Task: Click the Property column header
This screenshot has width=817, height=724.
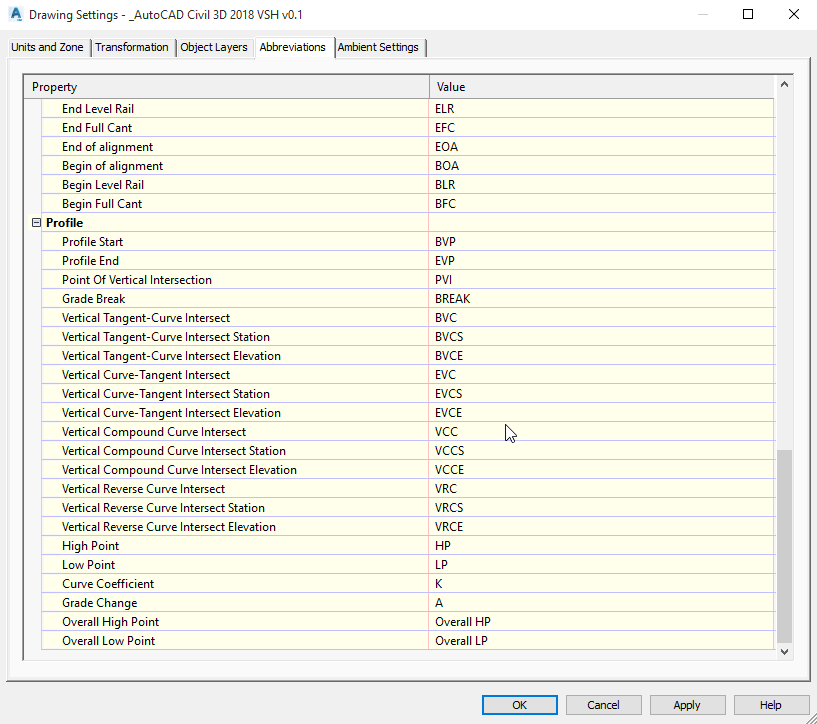Action: pos(230,87)
